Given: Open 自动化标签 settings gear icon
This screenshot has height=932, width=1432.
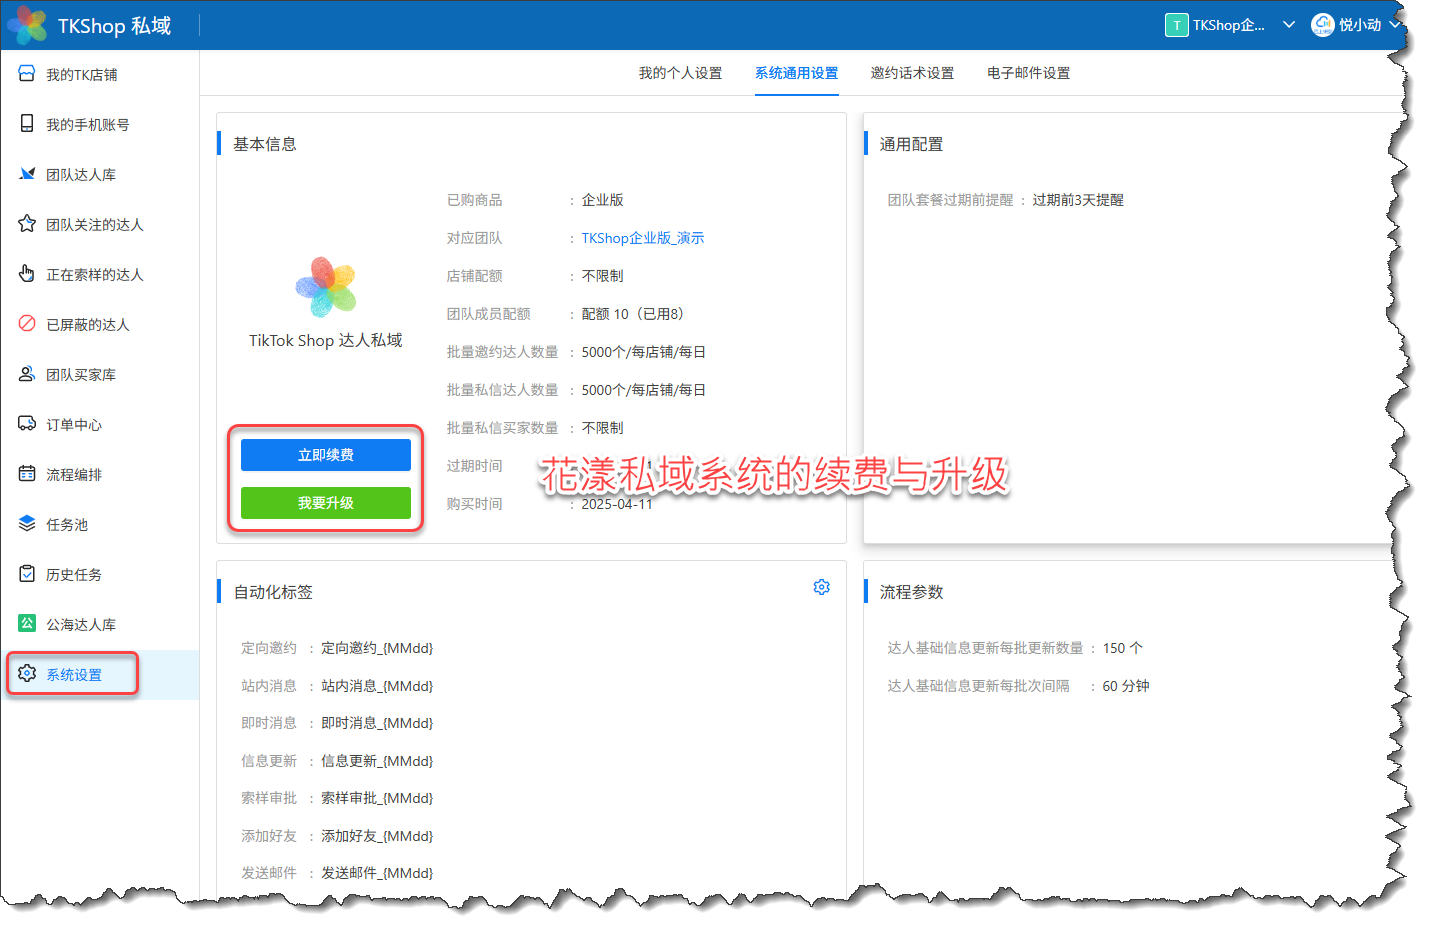Looking at the screenshot, I should (821, 587).
